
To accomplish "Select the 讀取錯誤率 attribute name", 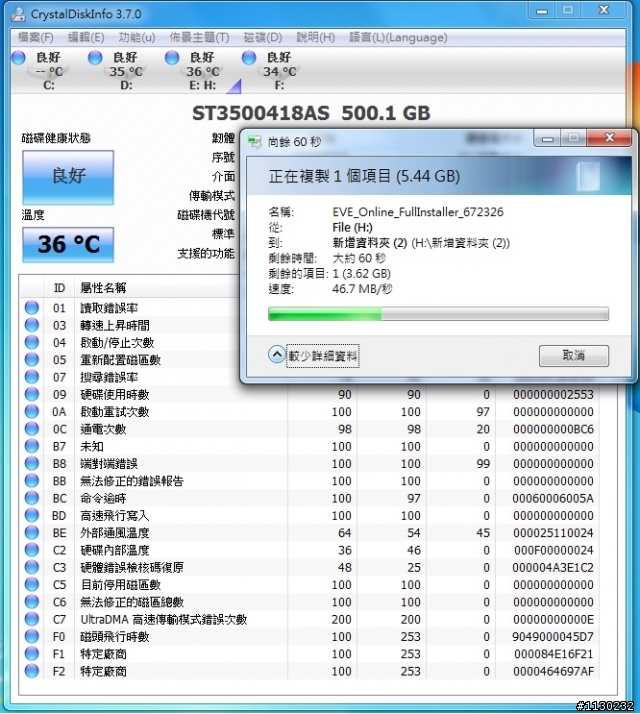I will [x=109, y=308].
